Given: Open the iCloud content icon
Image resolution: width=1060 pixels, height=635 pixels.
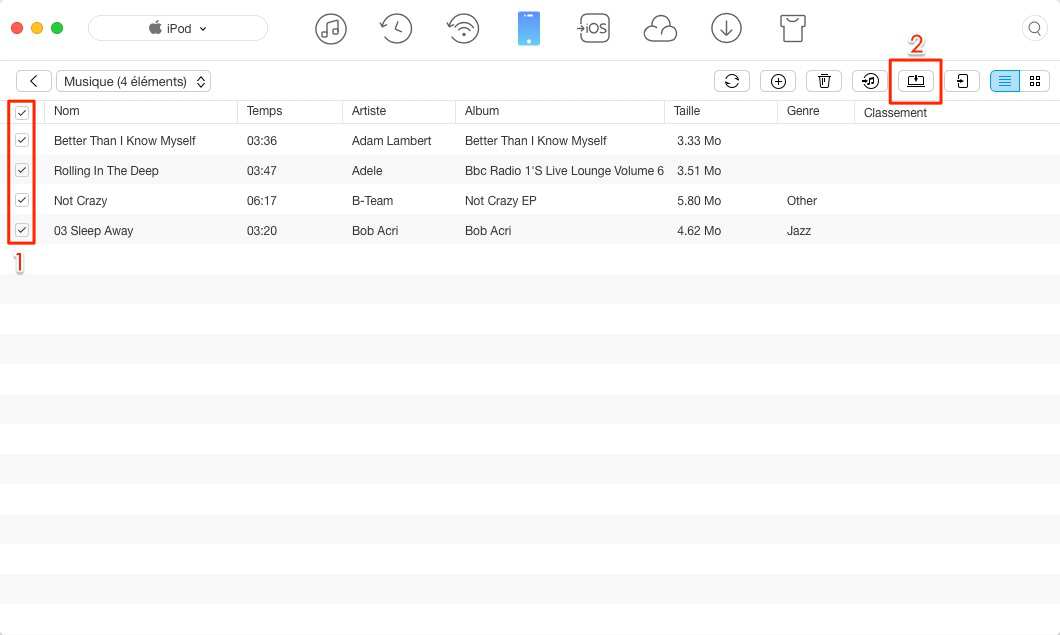Looking at the screenshot, I should point(660,29).
